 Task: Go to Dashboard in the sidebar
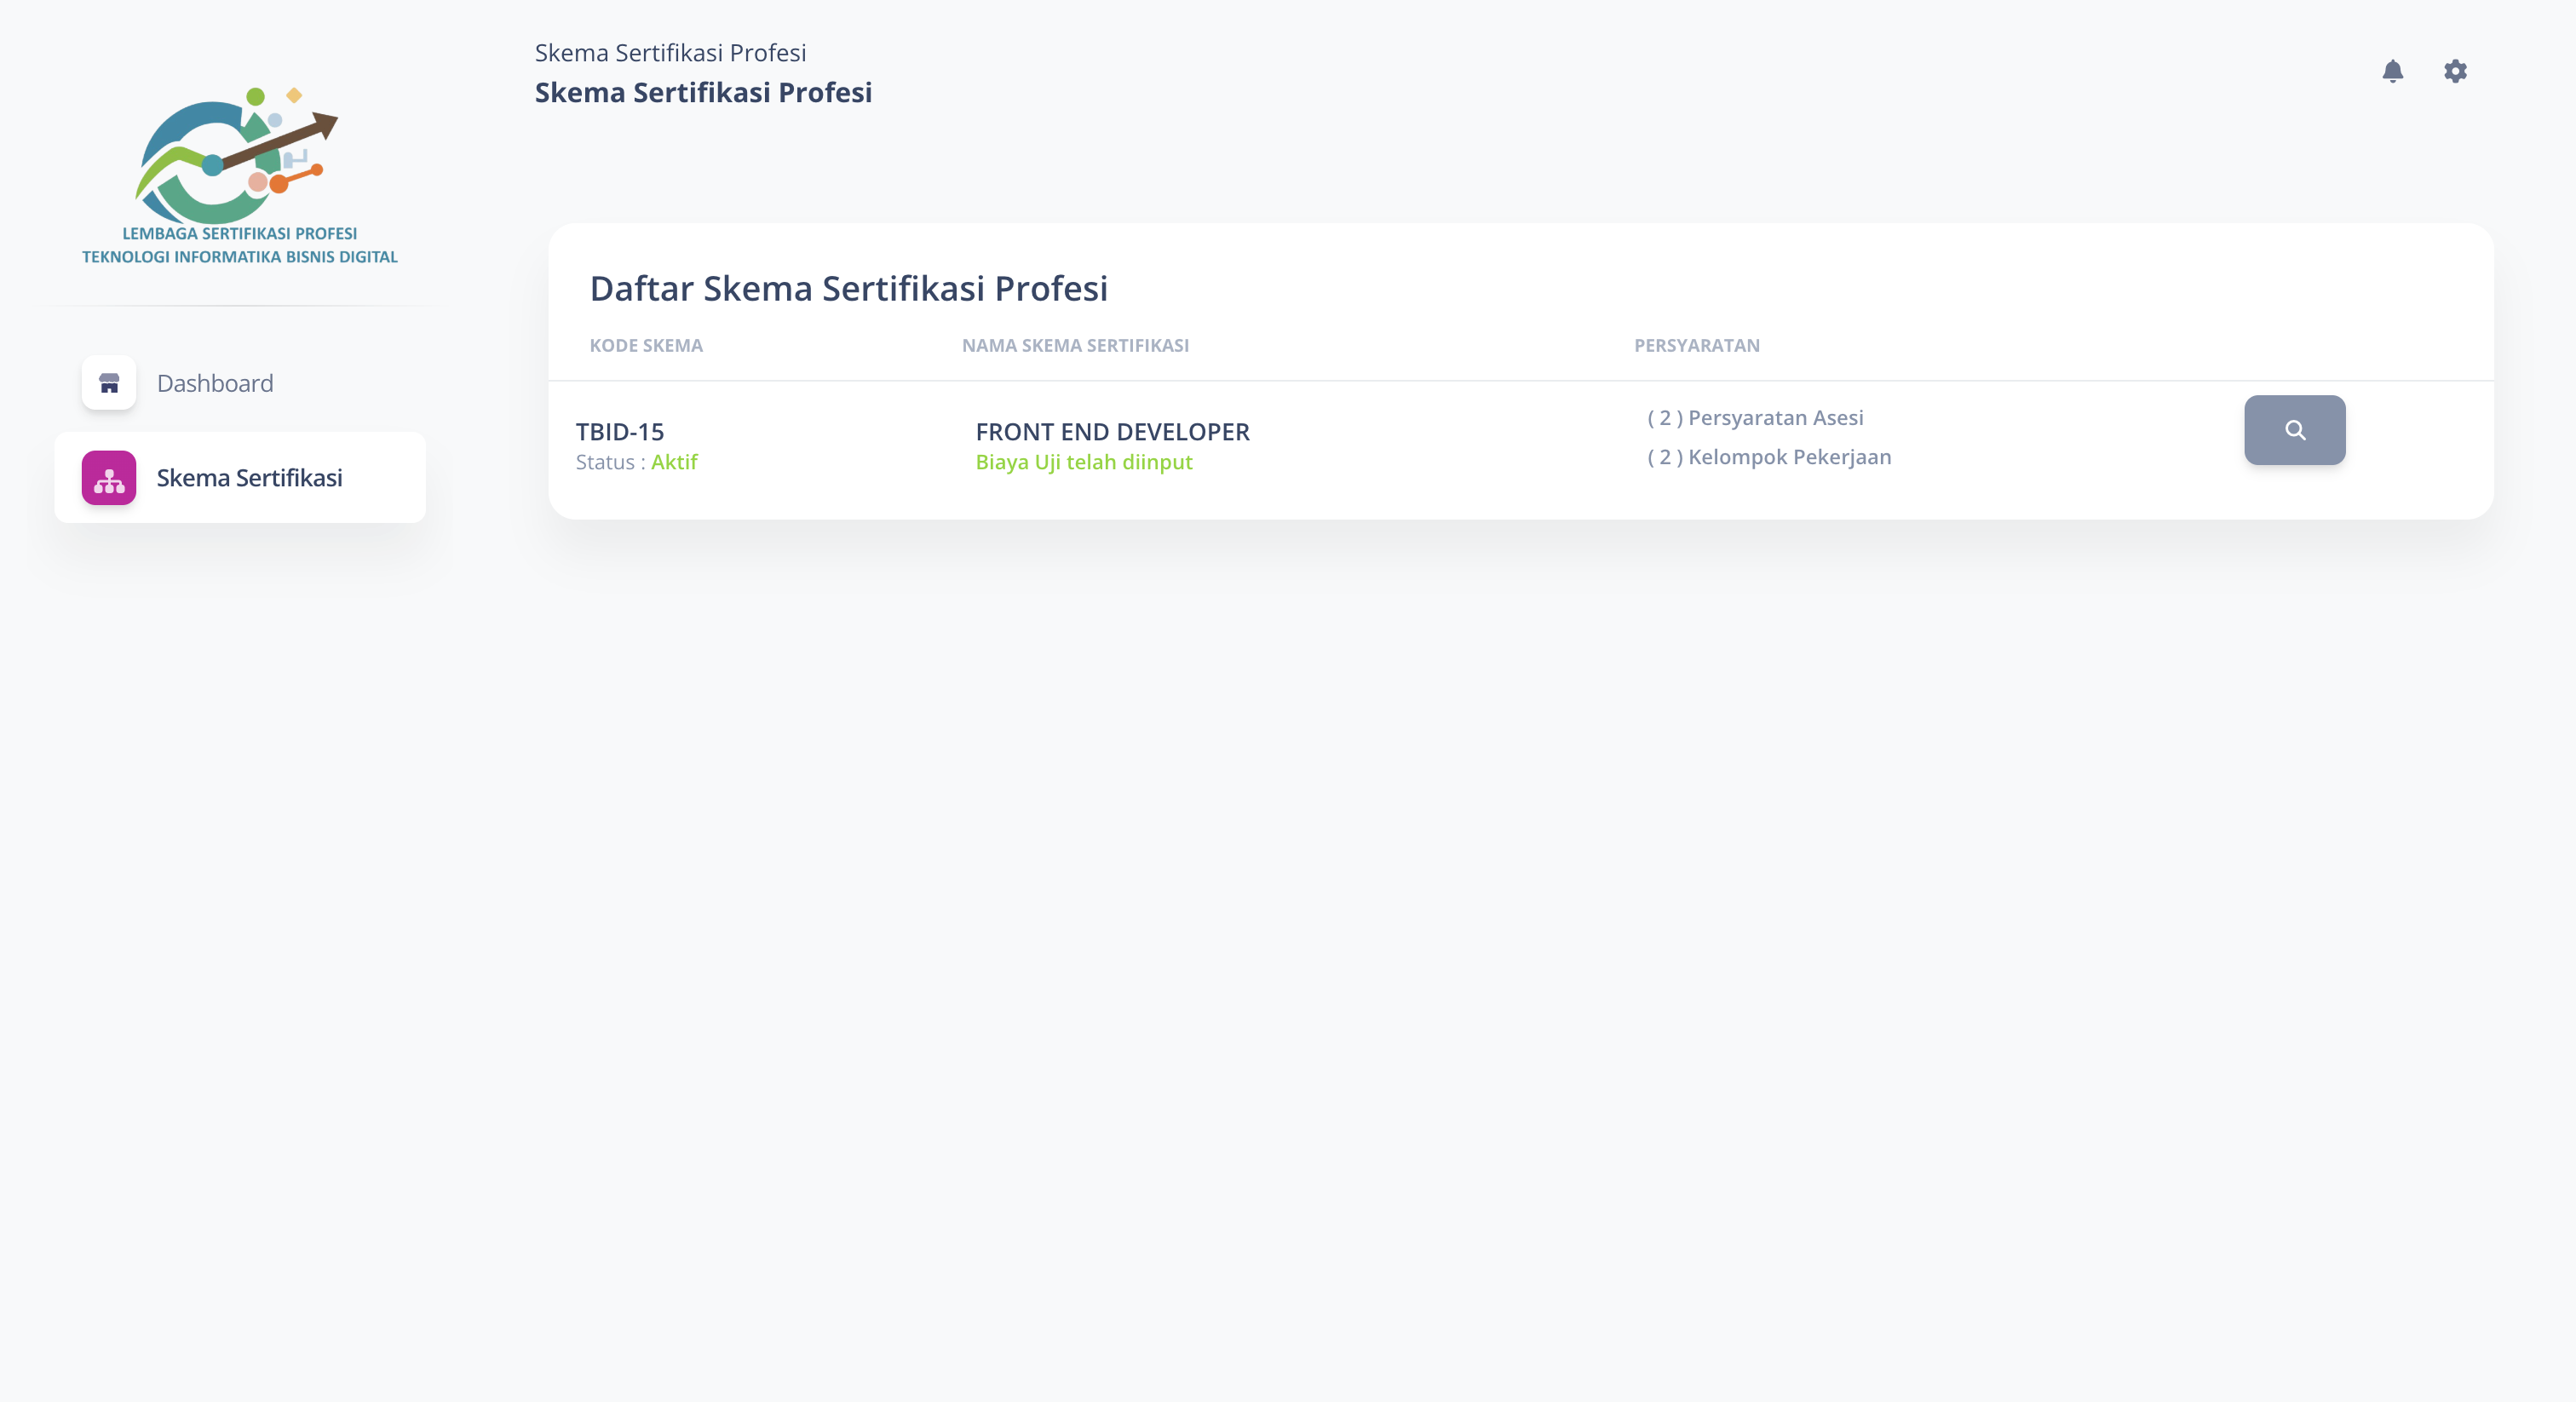click(x=215, y=383)
